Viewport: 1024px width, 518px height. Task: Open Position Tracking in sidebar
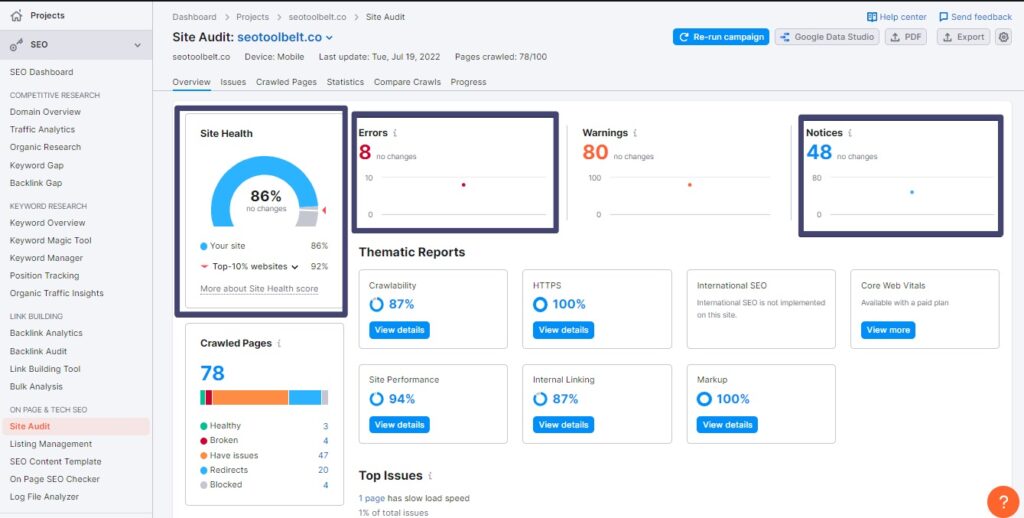pos(44,276)
